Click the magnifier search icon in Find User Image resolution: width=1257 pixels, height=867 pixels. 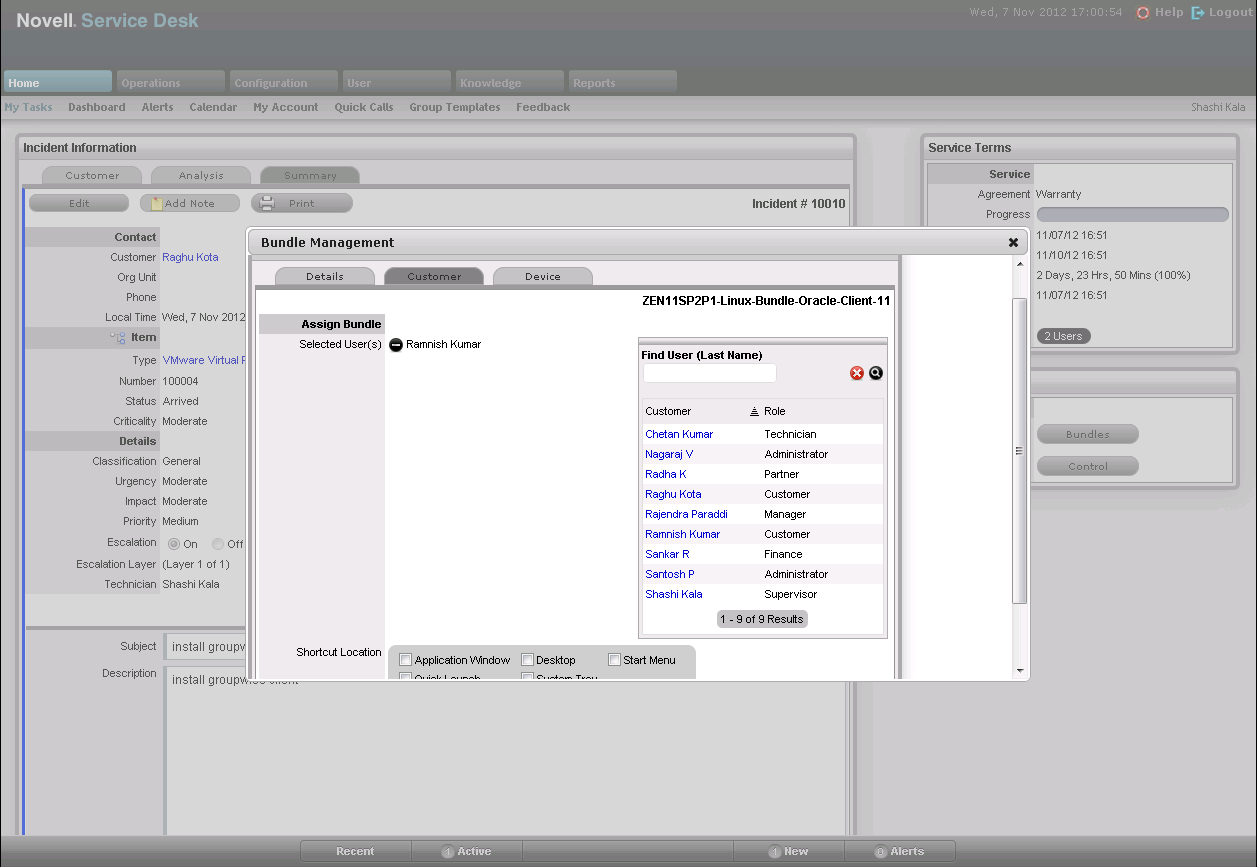point(876,373)
